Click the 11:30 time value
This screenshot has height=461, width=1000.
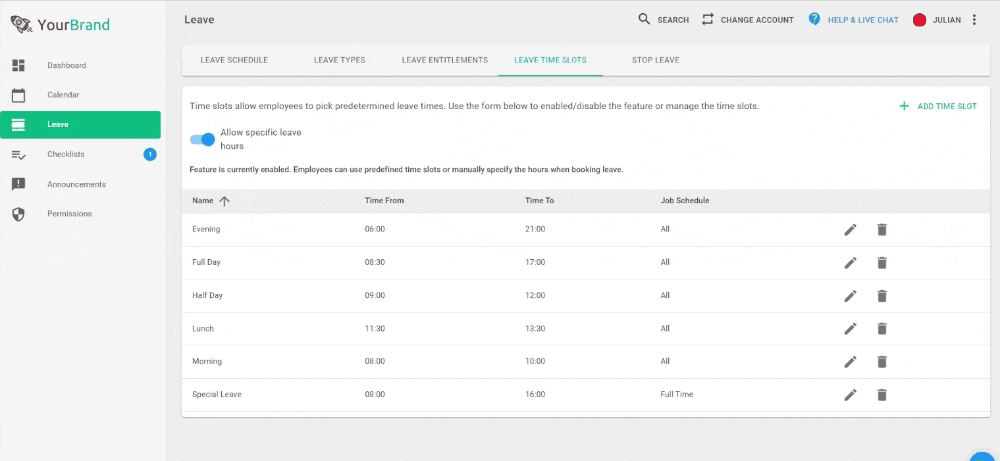374,328
